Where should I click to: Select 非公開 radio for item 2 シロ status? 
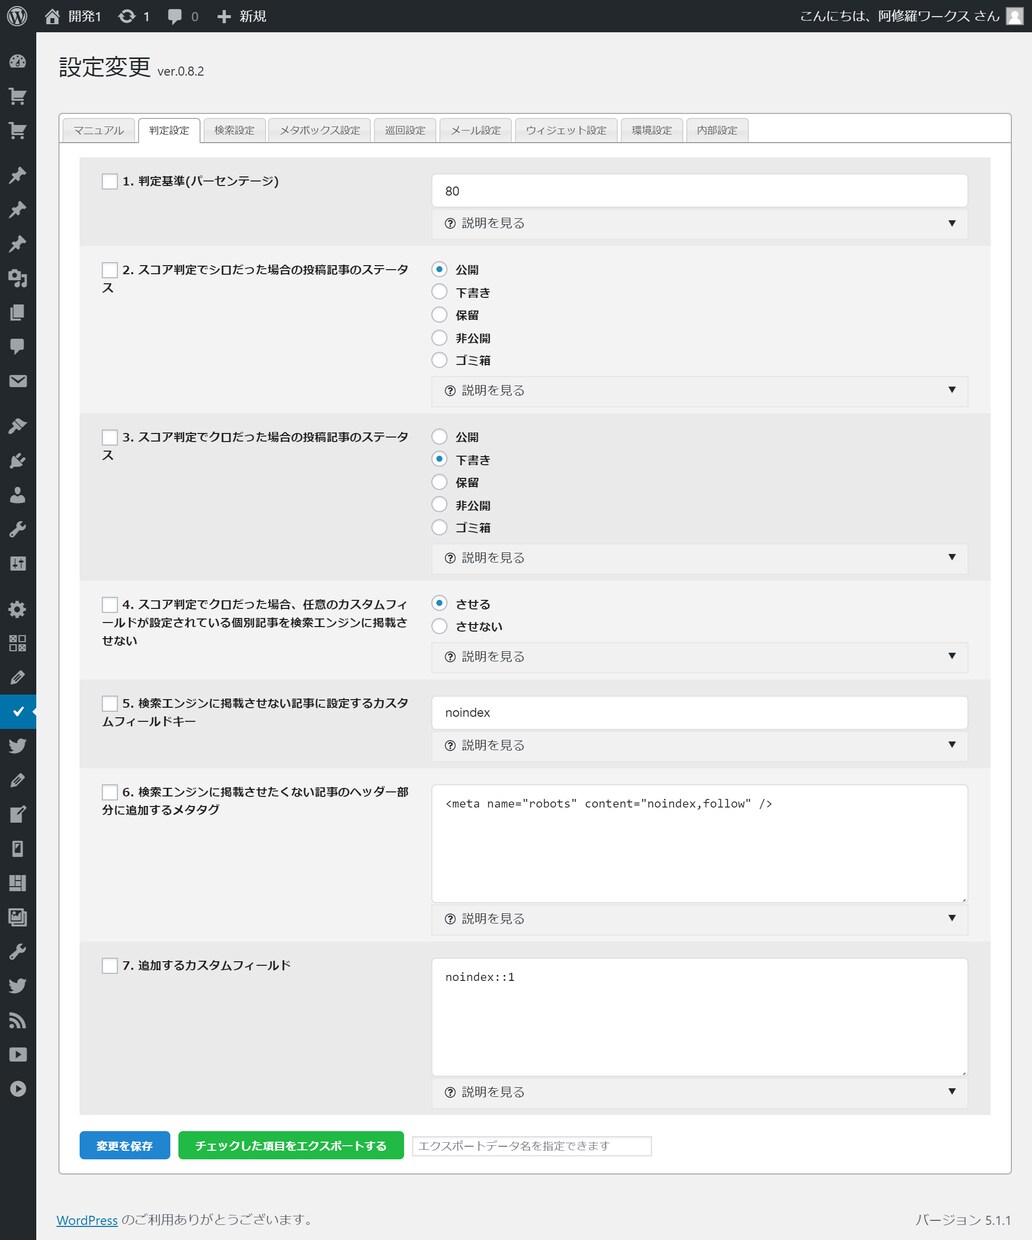(x=439, y=338)
